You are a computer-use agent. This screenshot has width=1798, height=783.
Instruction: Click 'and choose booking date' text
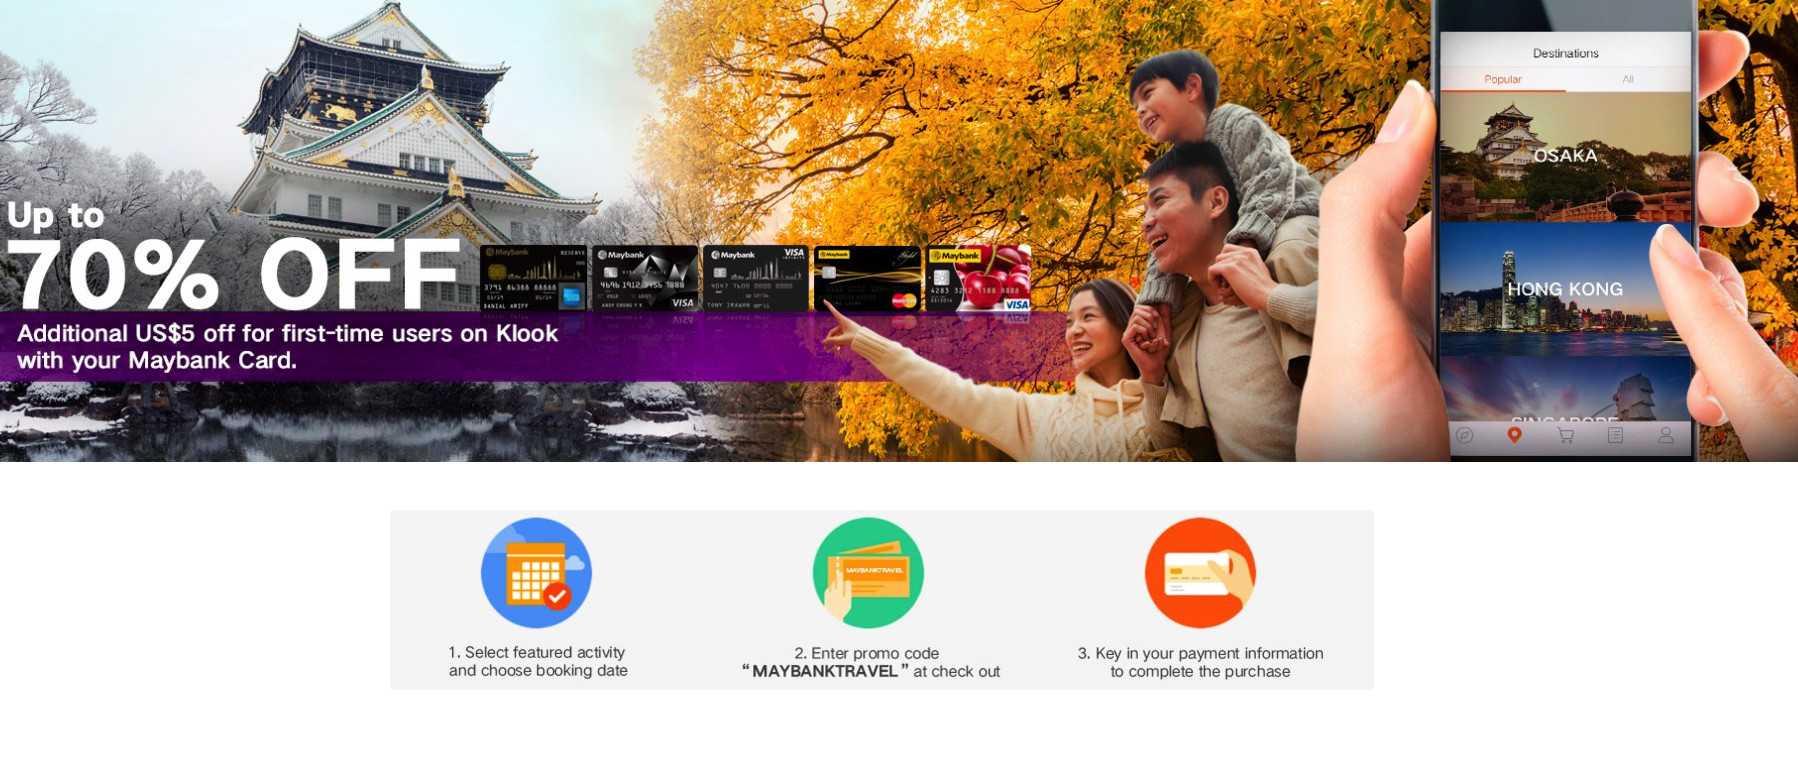(538, 671)
